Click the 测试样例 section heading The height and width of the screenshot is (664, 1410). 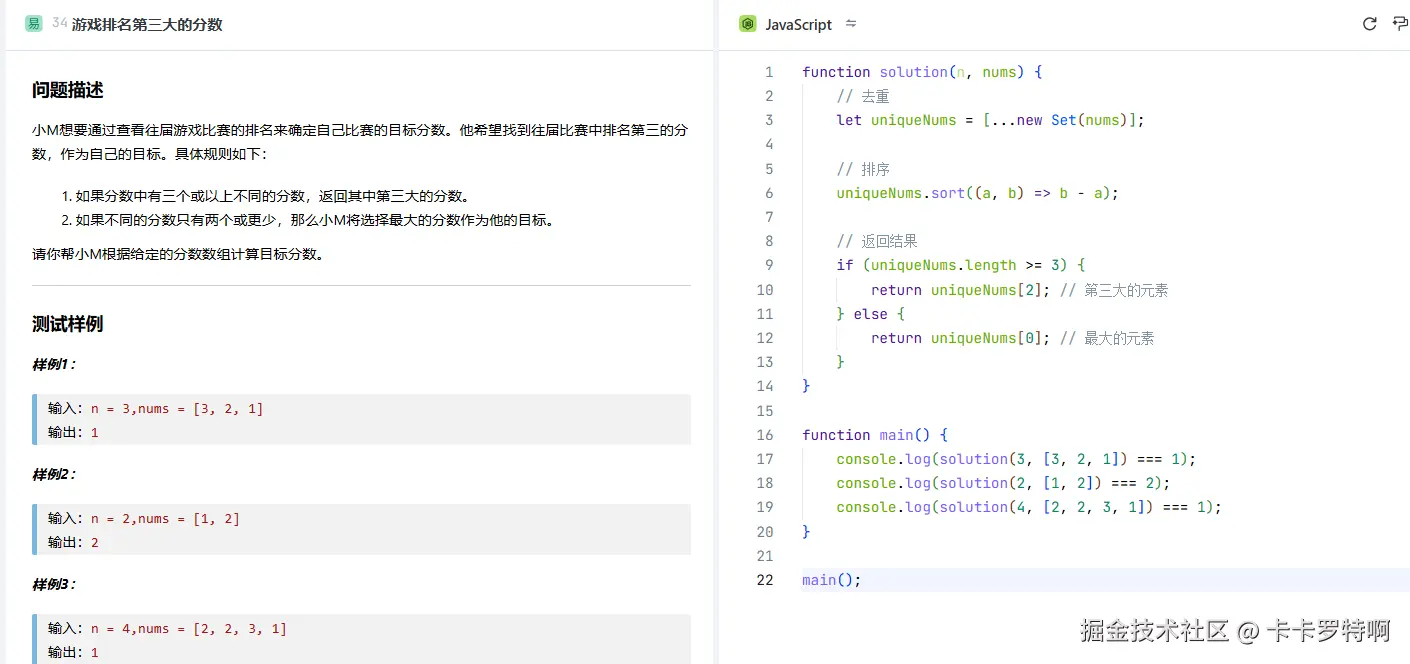click(65, 323)
